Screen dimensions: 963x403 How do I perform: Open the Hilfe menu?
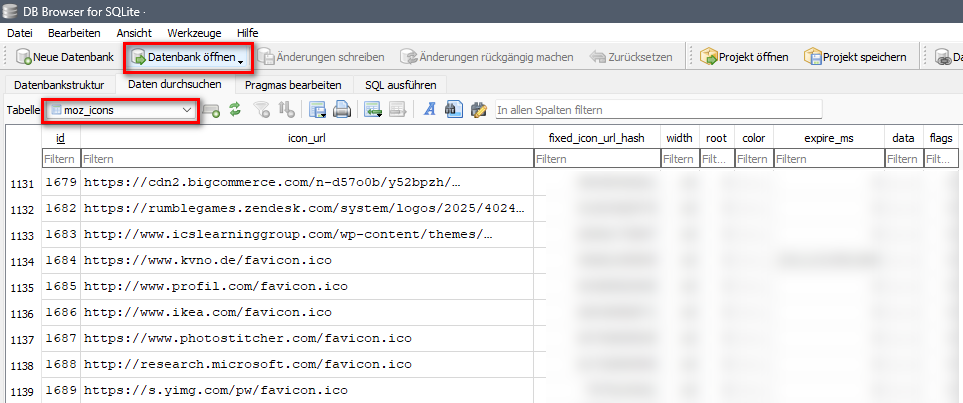click(x=248, y=33)
